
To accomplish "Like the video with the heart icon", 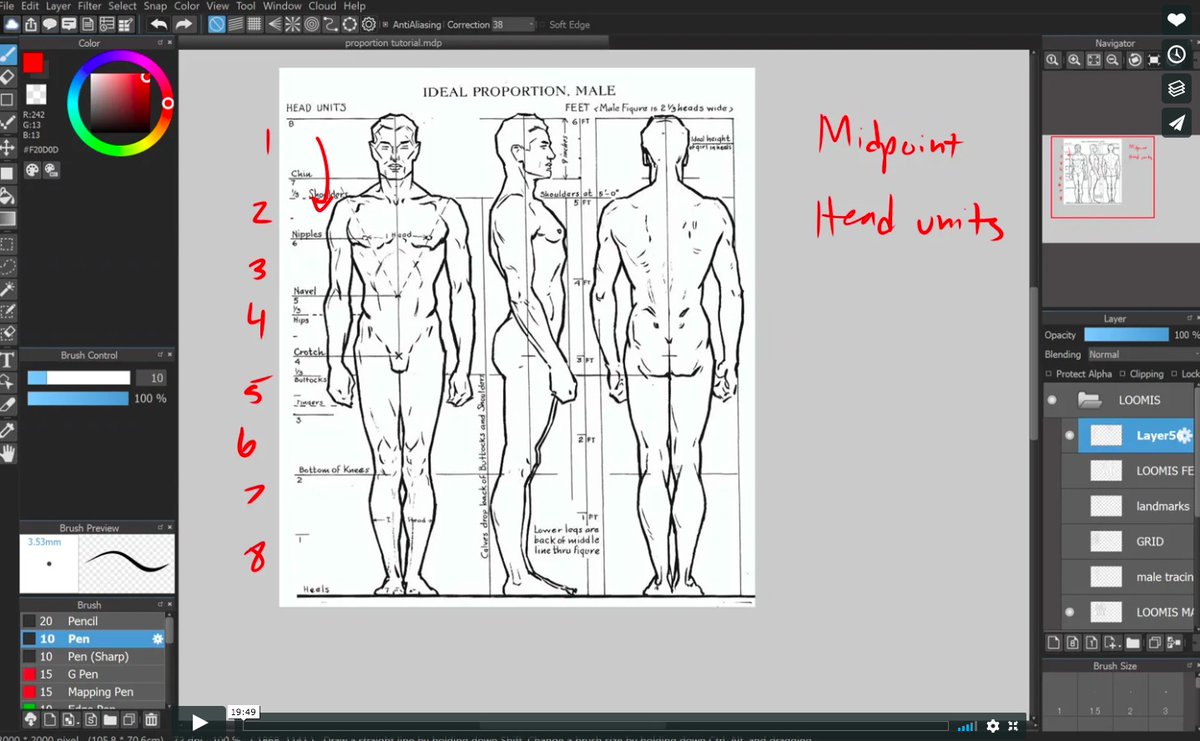I will [x=1176, y=20].
